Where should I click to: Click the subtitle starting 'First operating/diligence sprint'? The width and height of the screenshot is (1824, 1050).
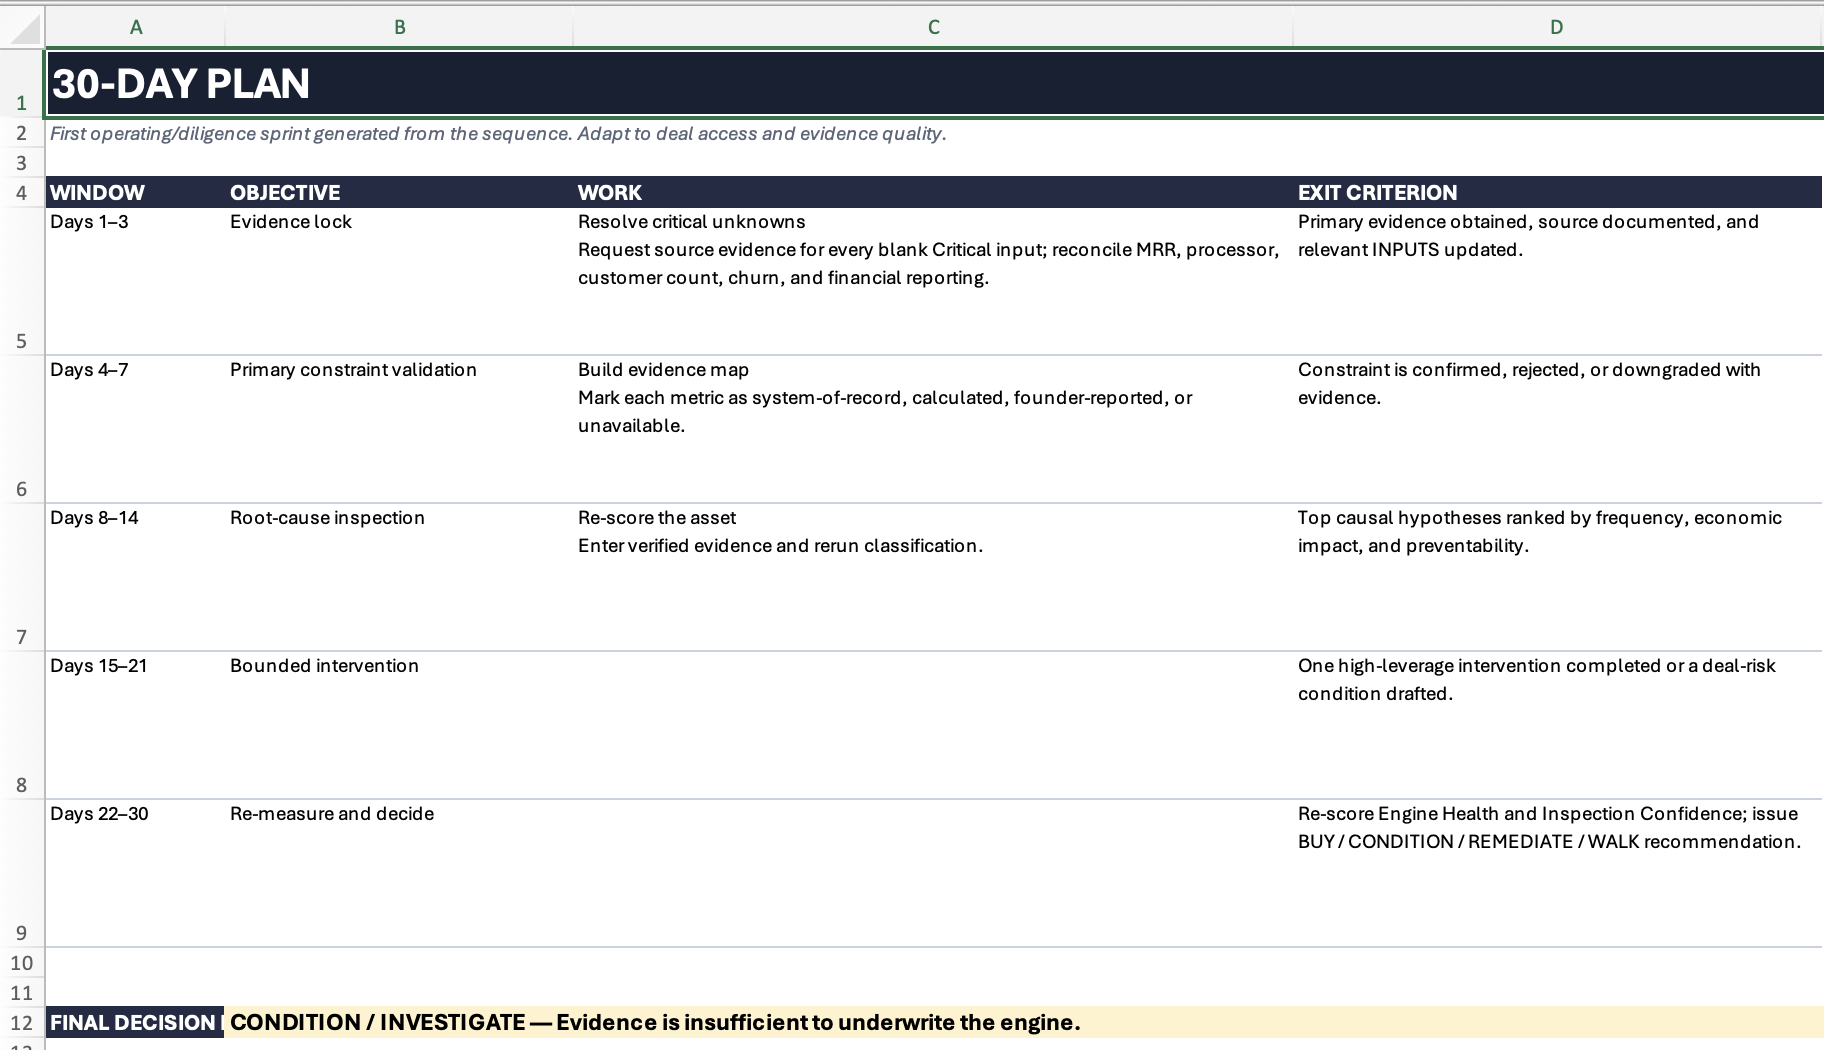pos(498,133)
